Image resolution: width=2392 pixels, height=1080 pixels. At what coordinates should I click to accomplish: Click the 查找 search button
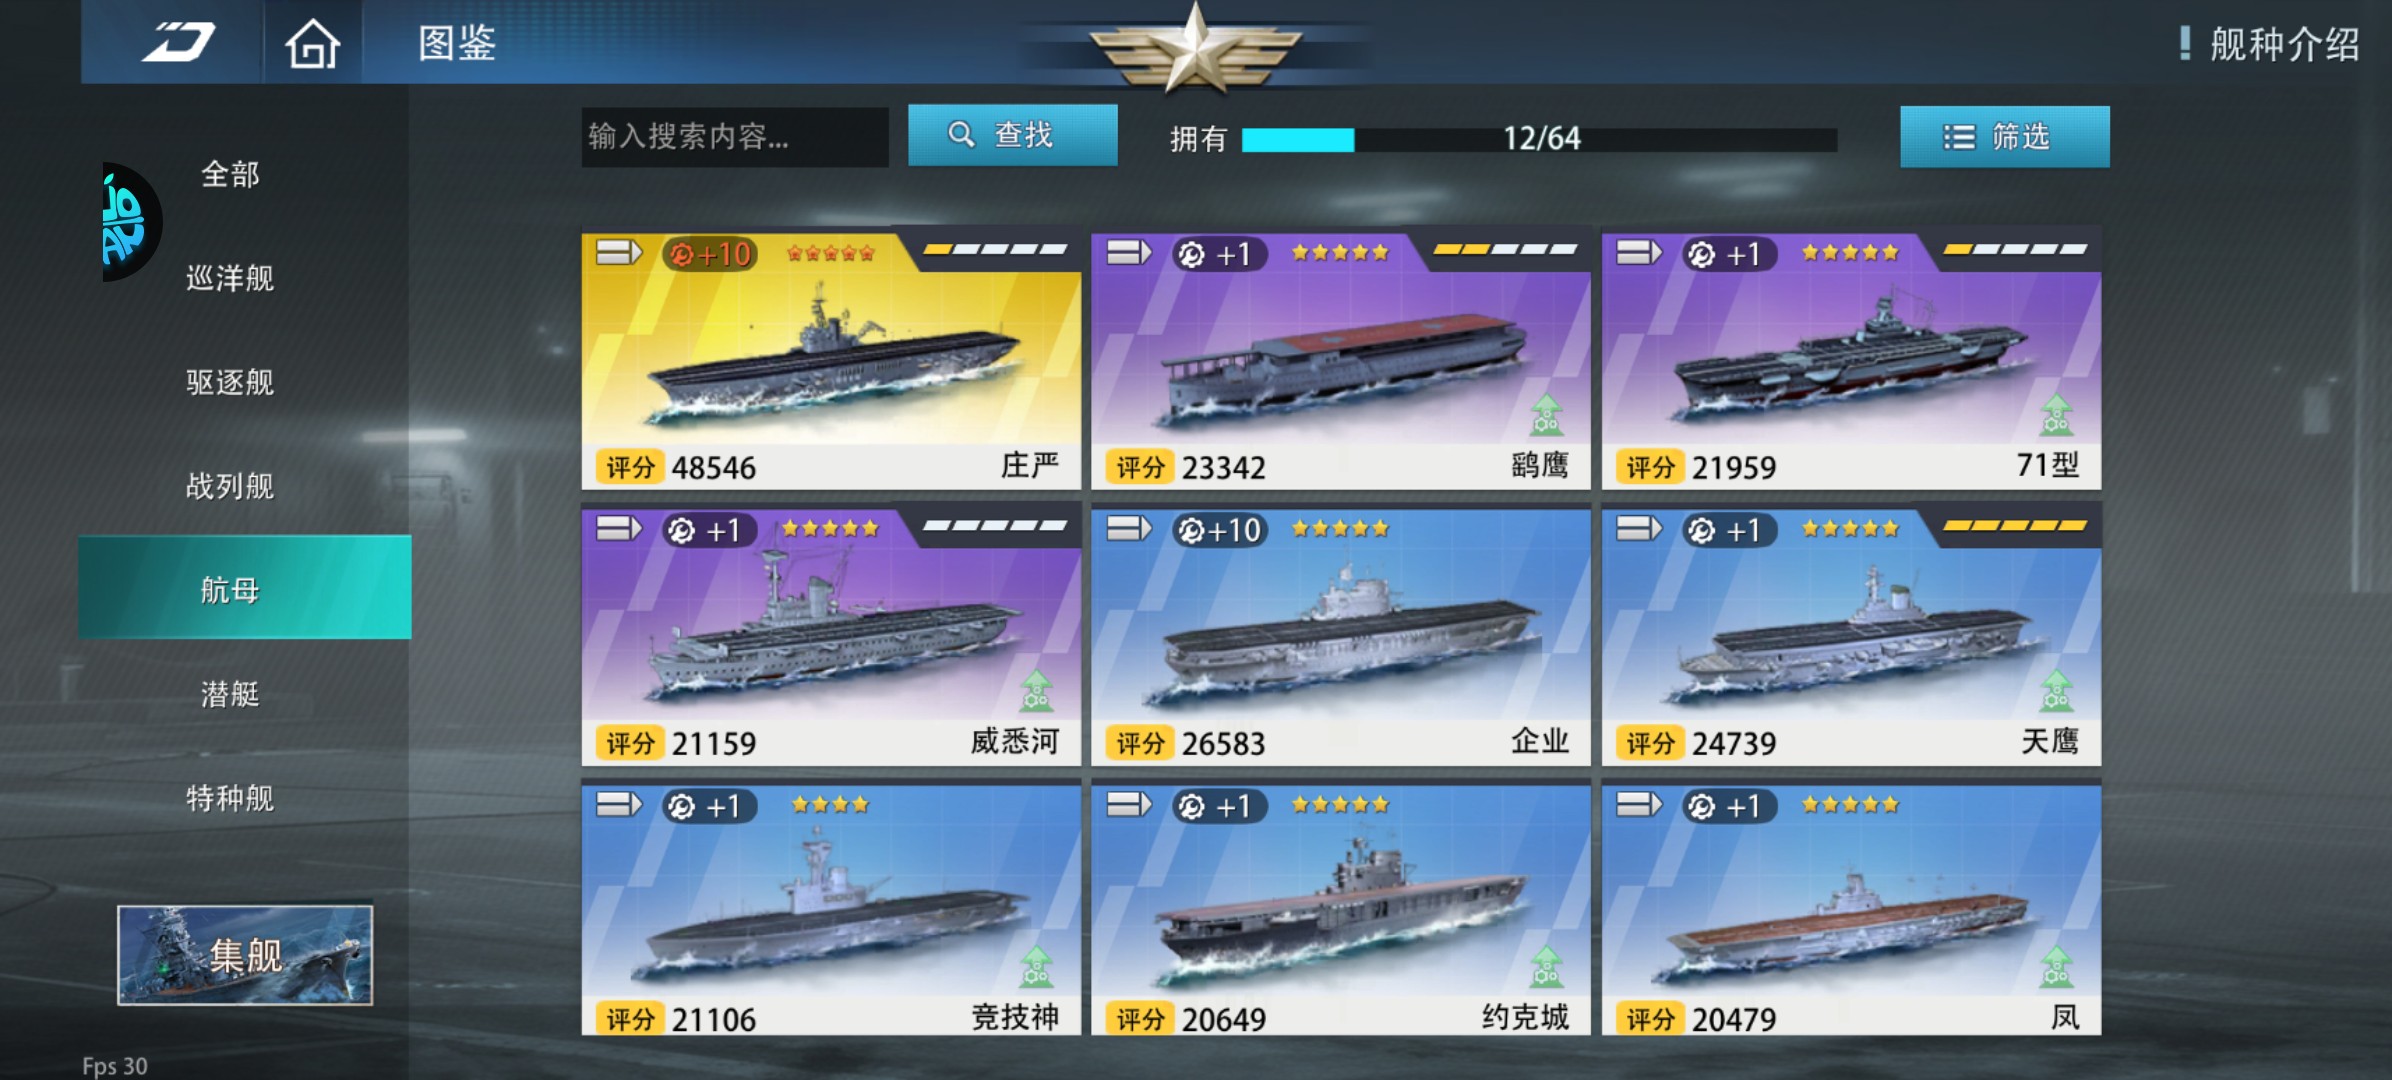coord(1012,135)
